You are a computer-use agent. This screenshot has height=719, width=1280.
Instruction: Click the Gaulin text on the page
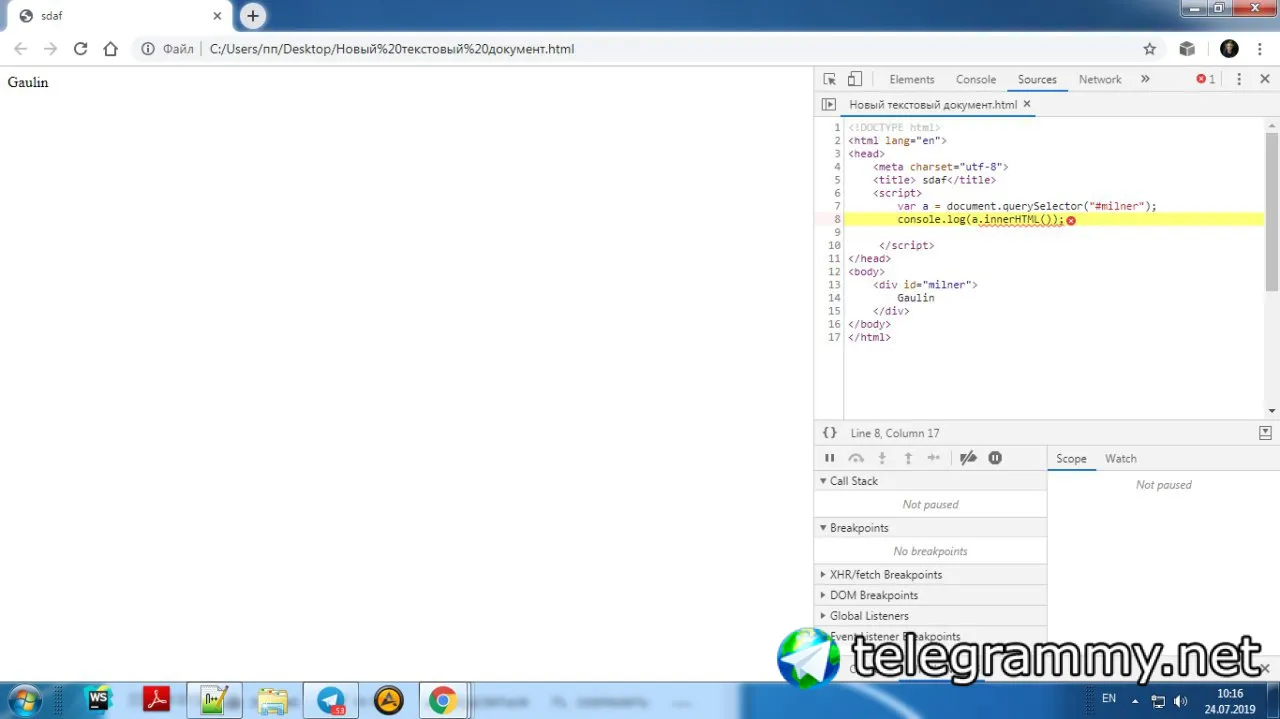pyautogui.click(x=28, y=82)
